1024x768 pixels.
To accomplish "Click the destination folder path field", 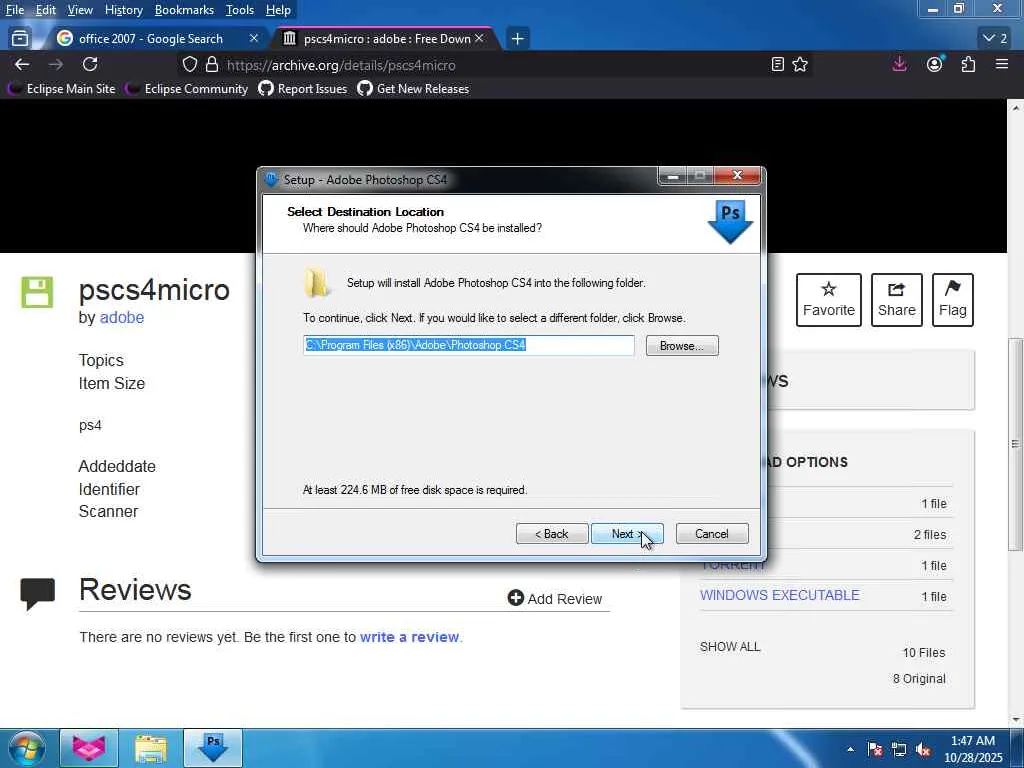I will 468,345.
